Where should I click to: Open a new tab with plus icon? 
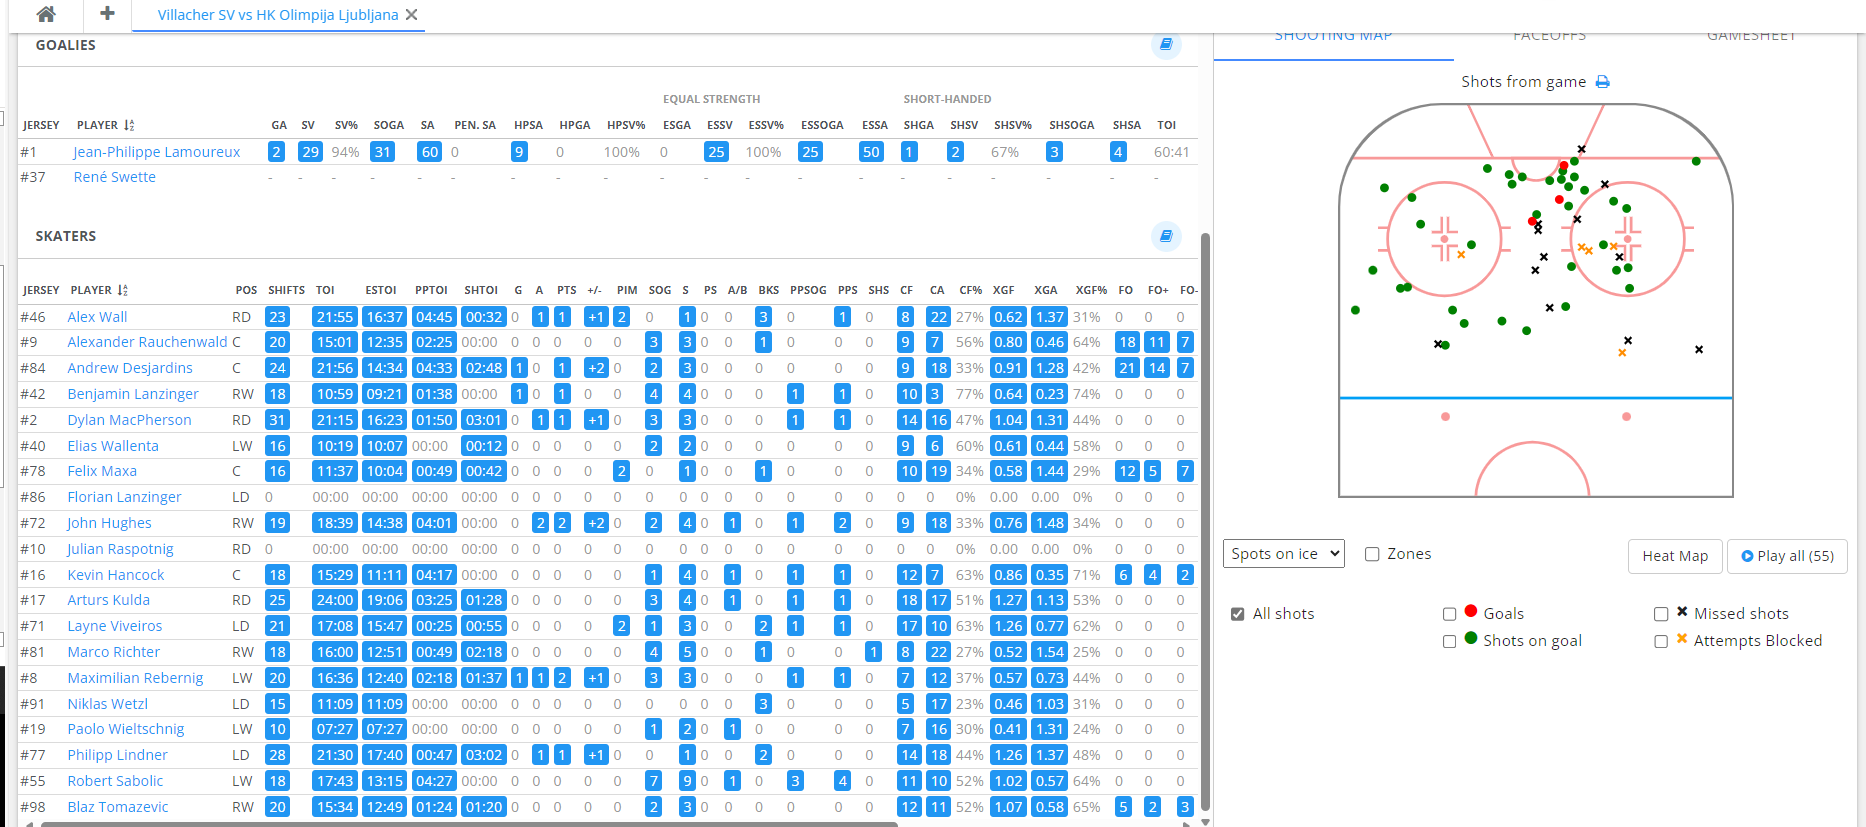point(107,14)
